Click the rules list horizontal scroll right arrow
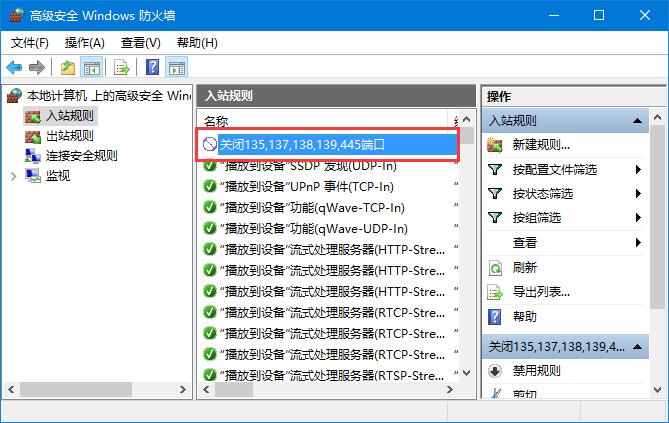669x423 pixels. click(449, 389)
